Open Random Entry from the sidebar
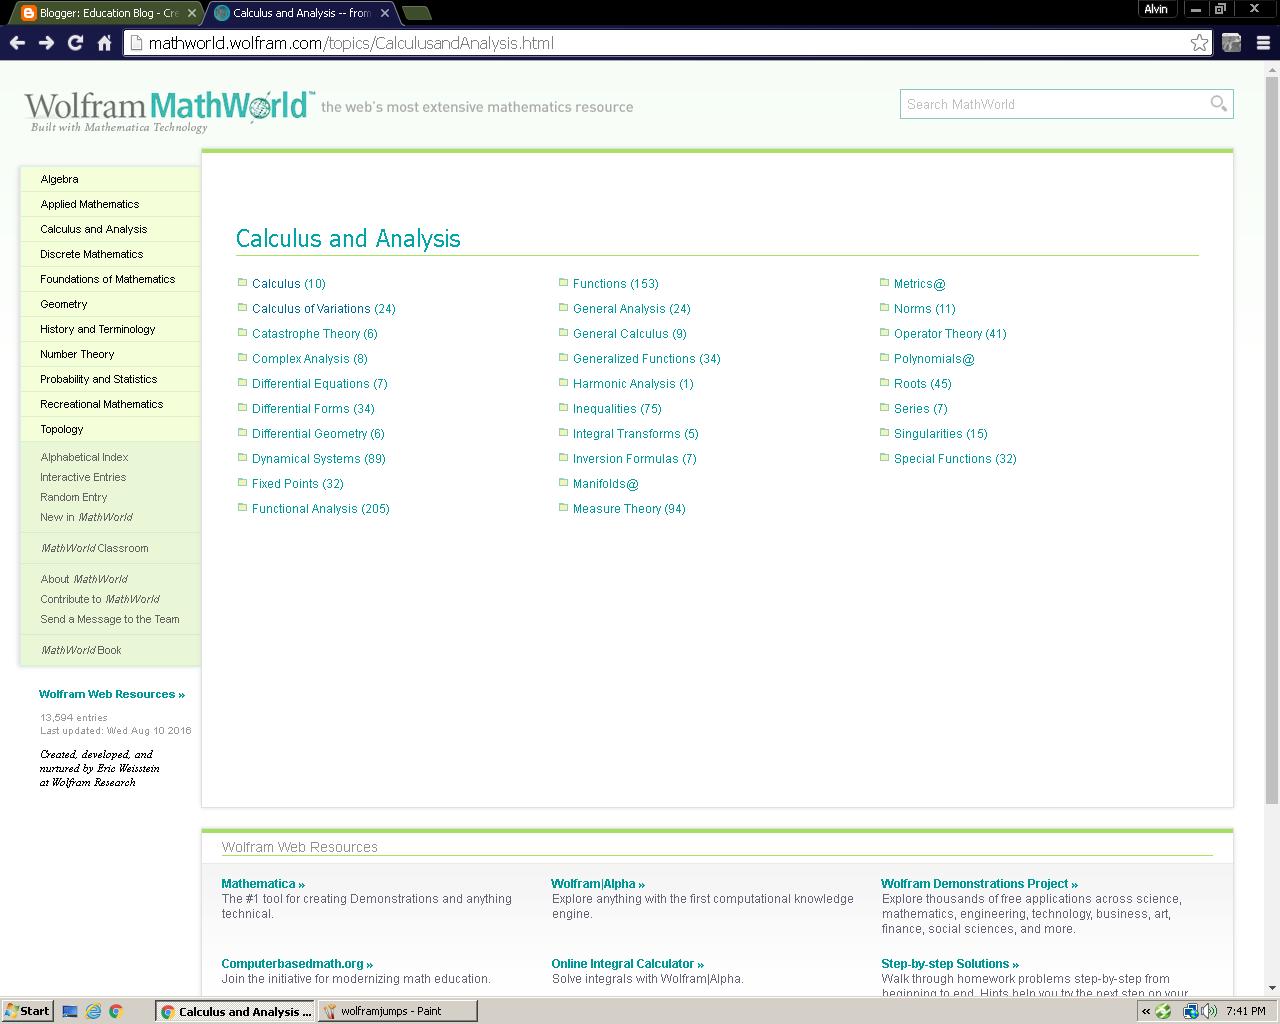Viewport: 1280px width, 1024px height. pos(74,497)
